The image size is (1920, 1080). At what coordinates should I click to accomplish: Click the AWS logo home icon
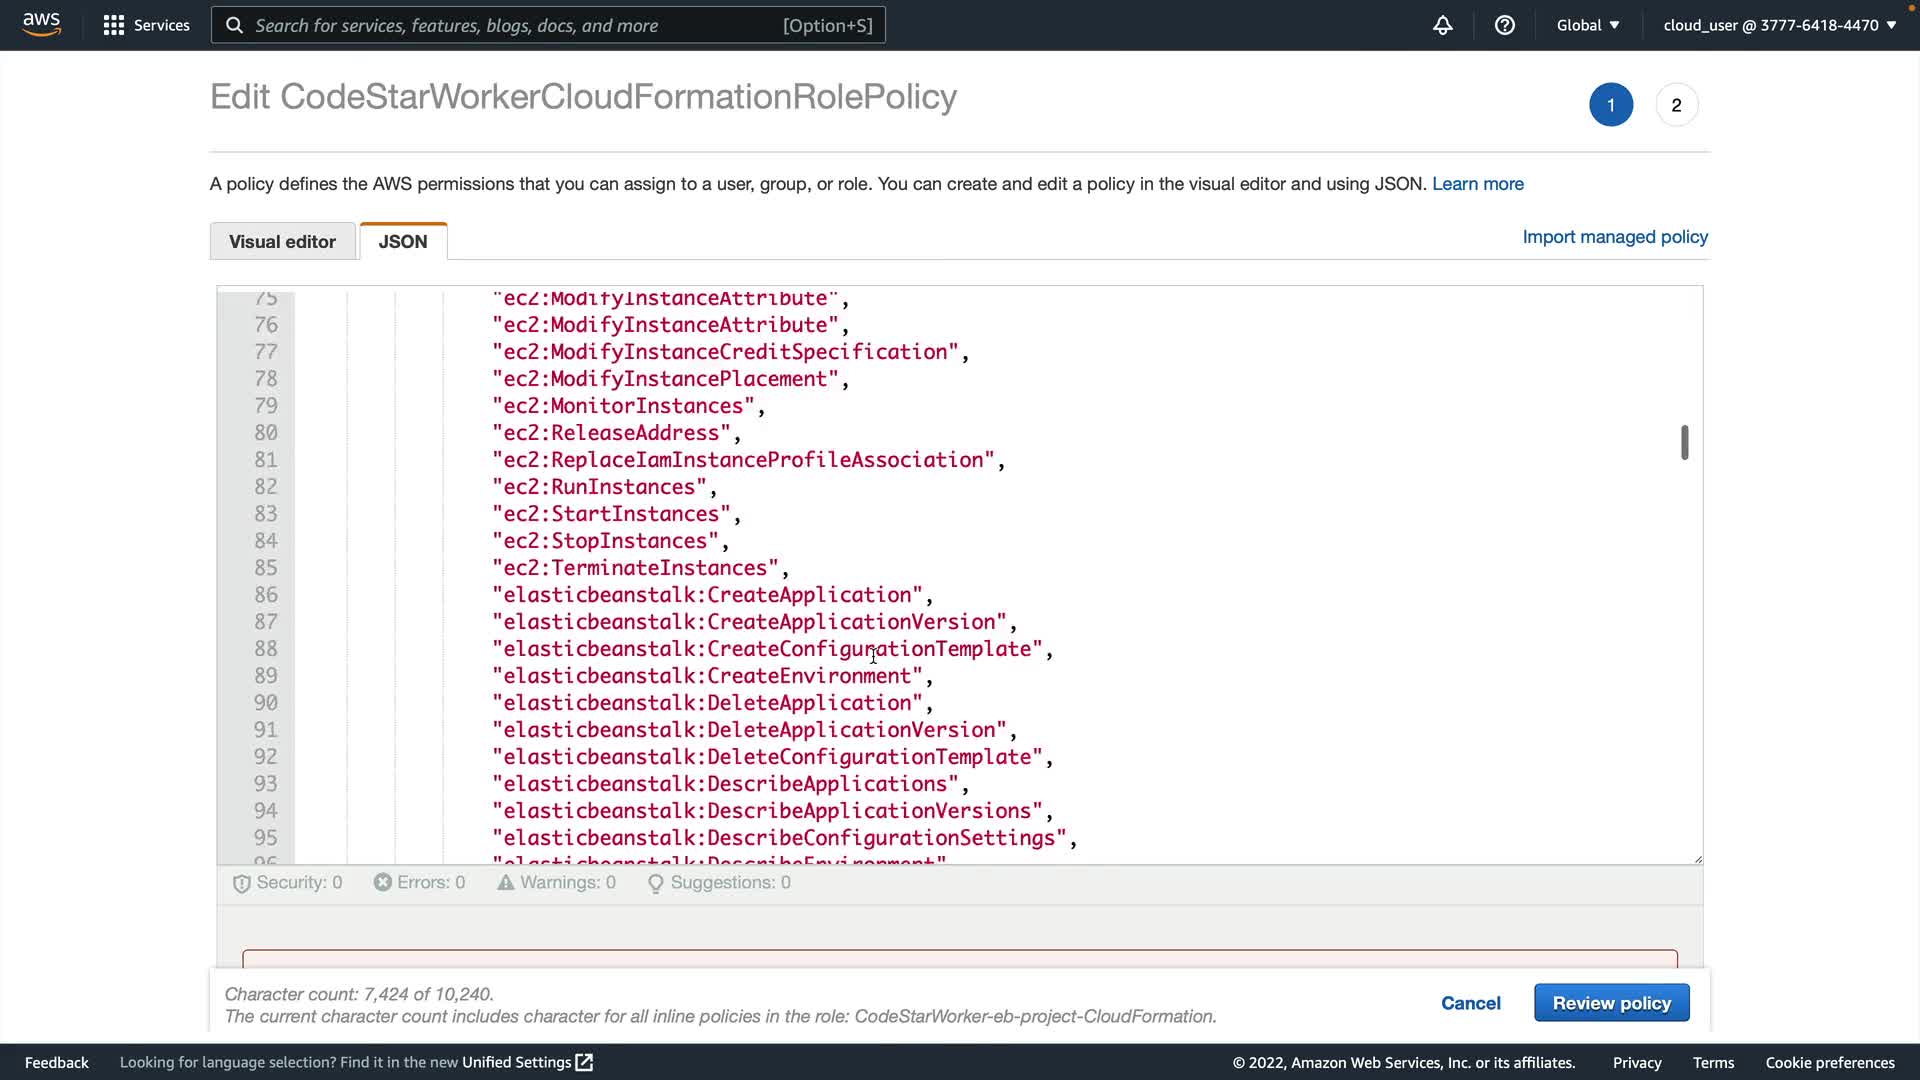coord(41,24)
